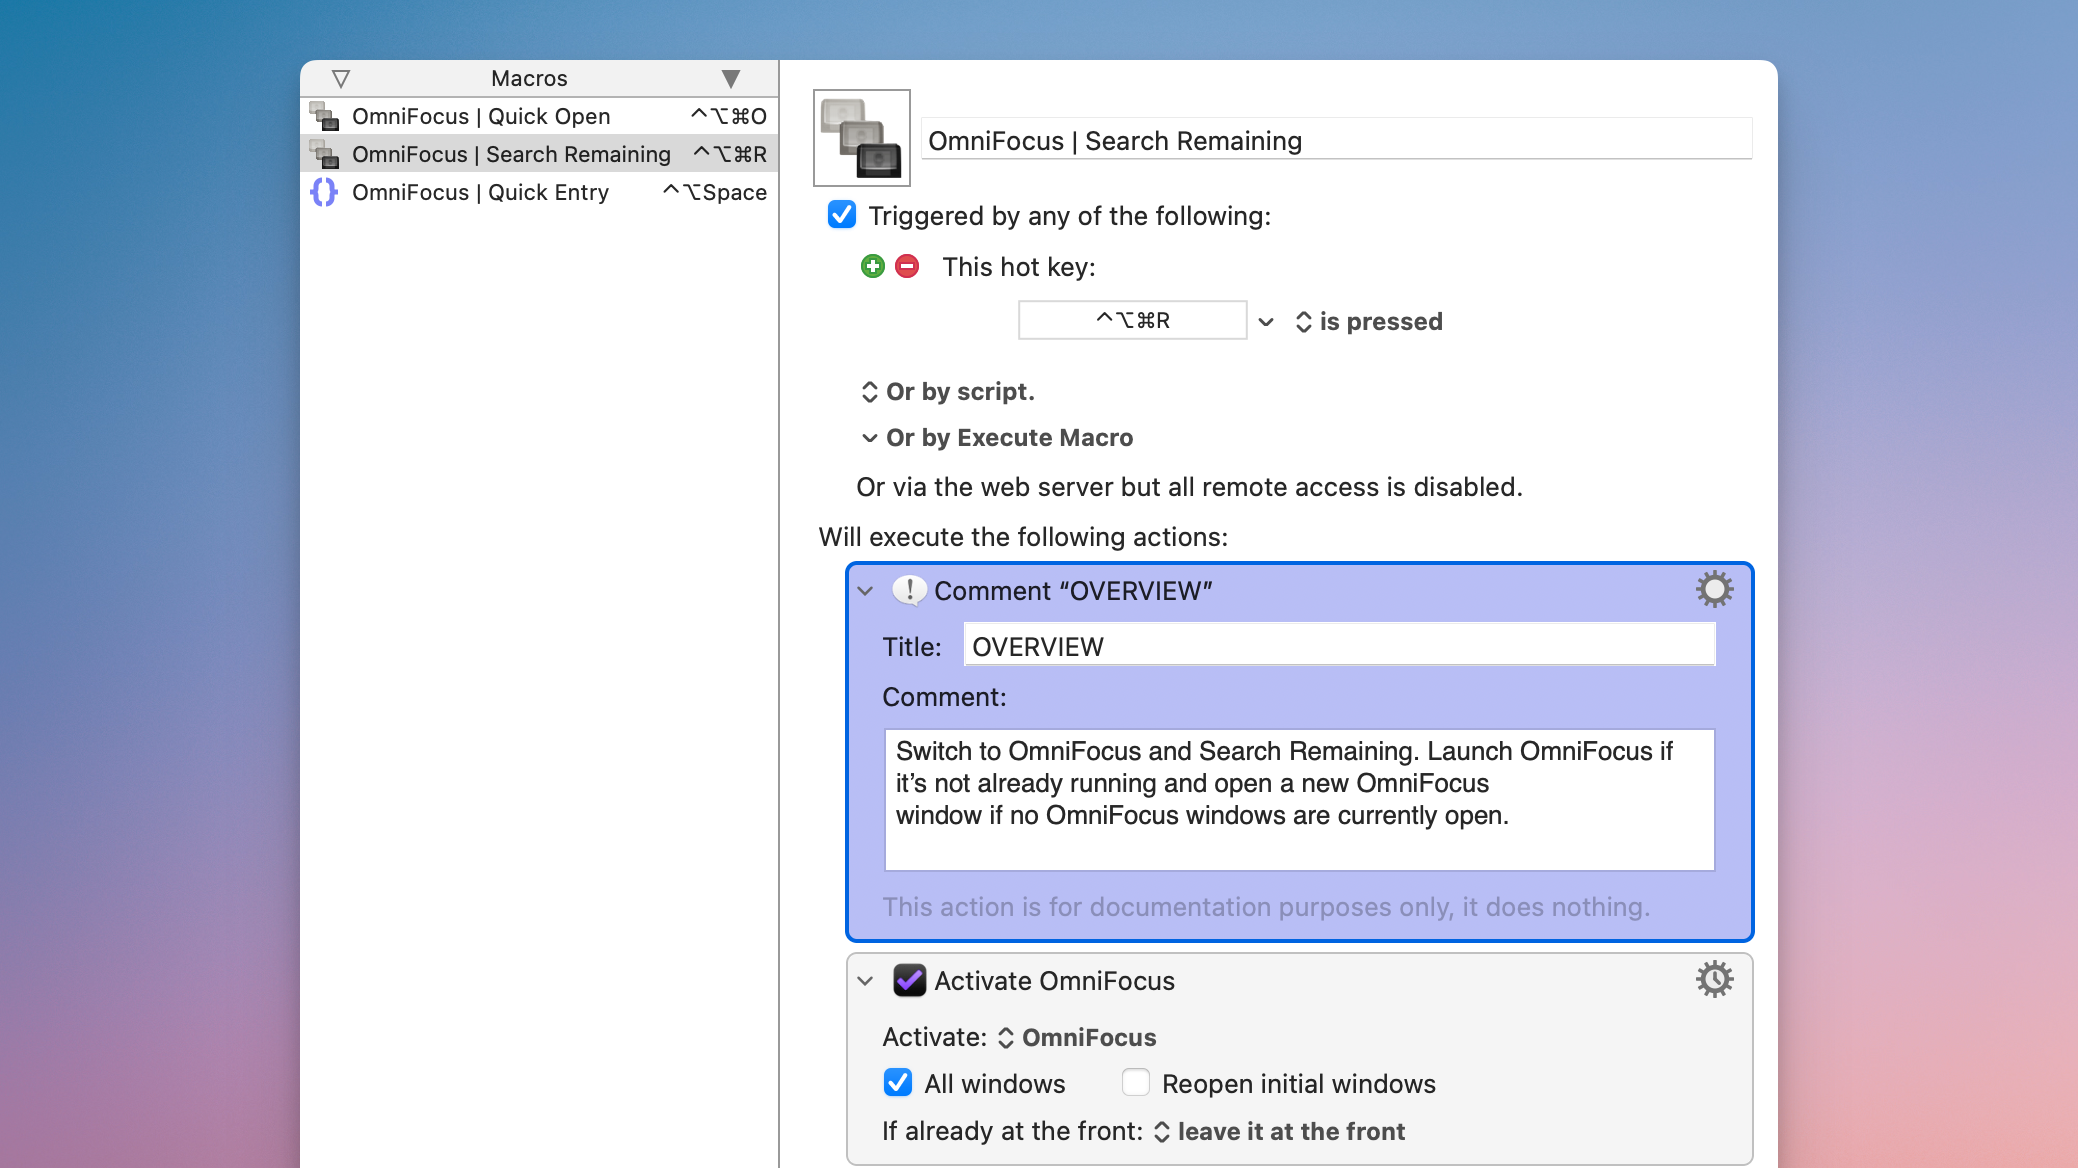This screenshot has height=1168, width=2078.
Task: Click the filled sort triangle in Macros header
Action: [731, 78]
